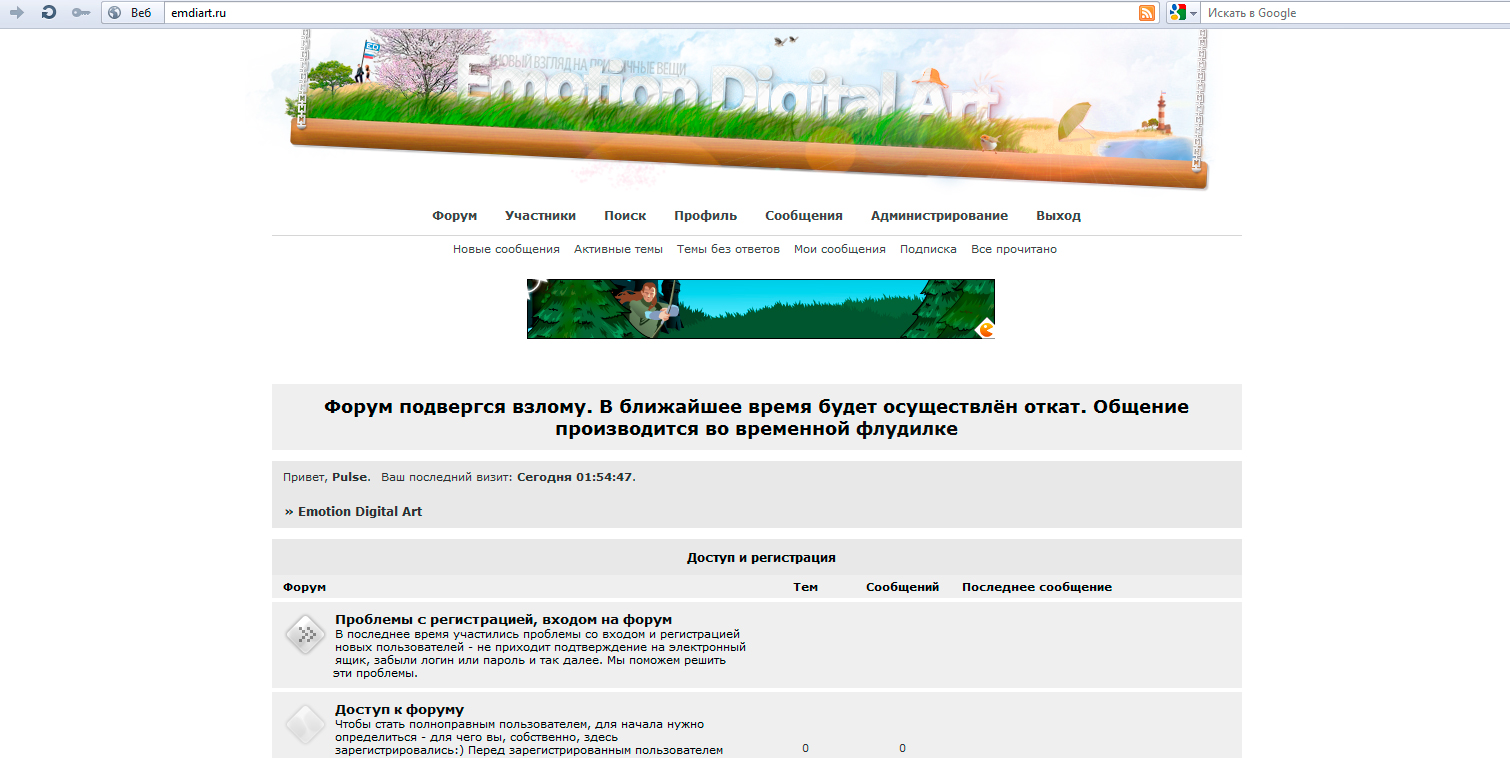Click the 'Форум подвергся взлому' announcement text
This screenshot has height=758, width=1510.
(757, 418)
